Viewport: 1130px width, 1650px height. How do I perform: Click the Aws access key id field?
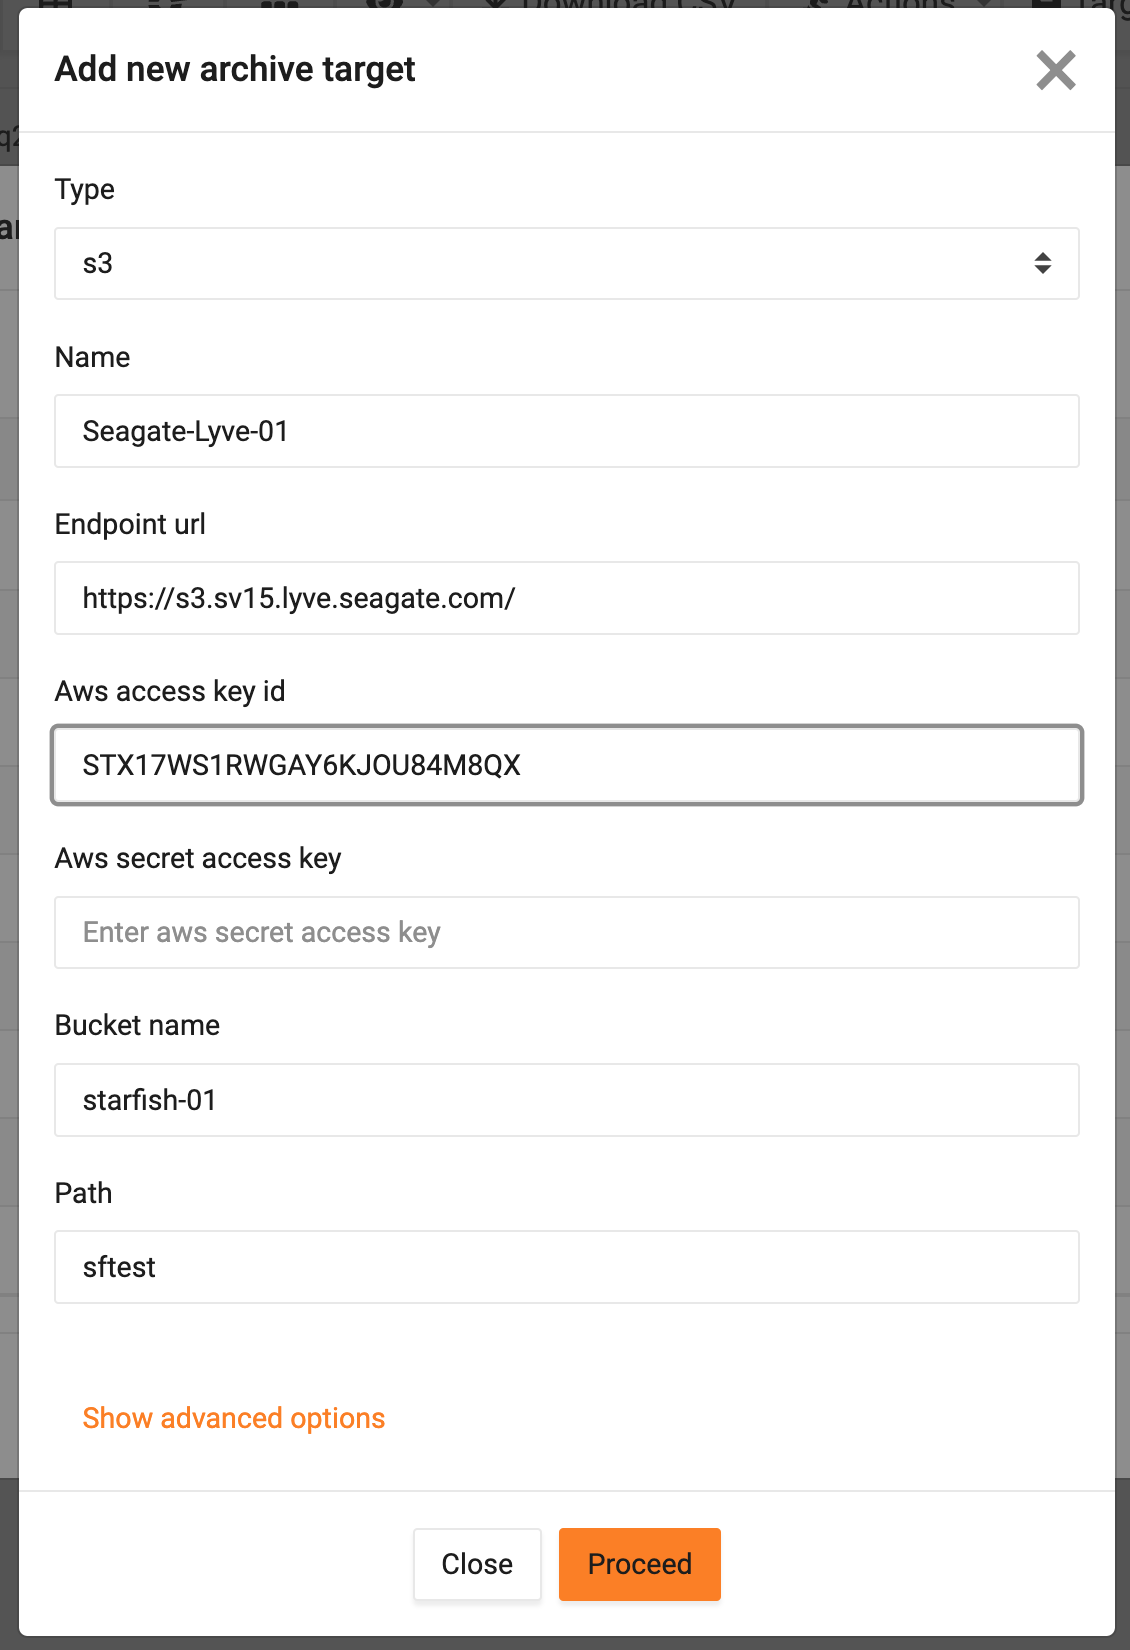pos(566,765)
